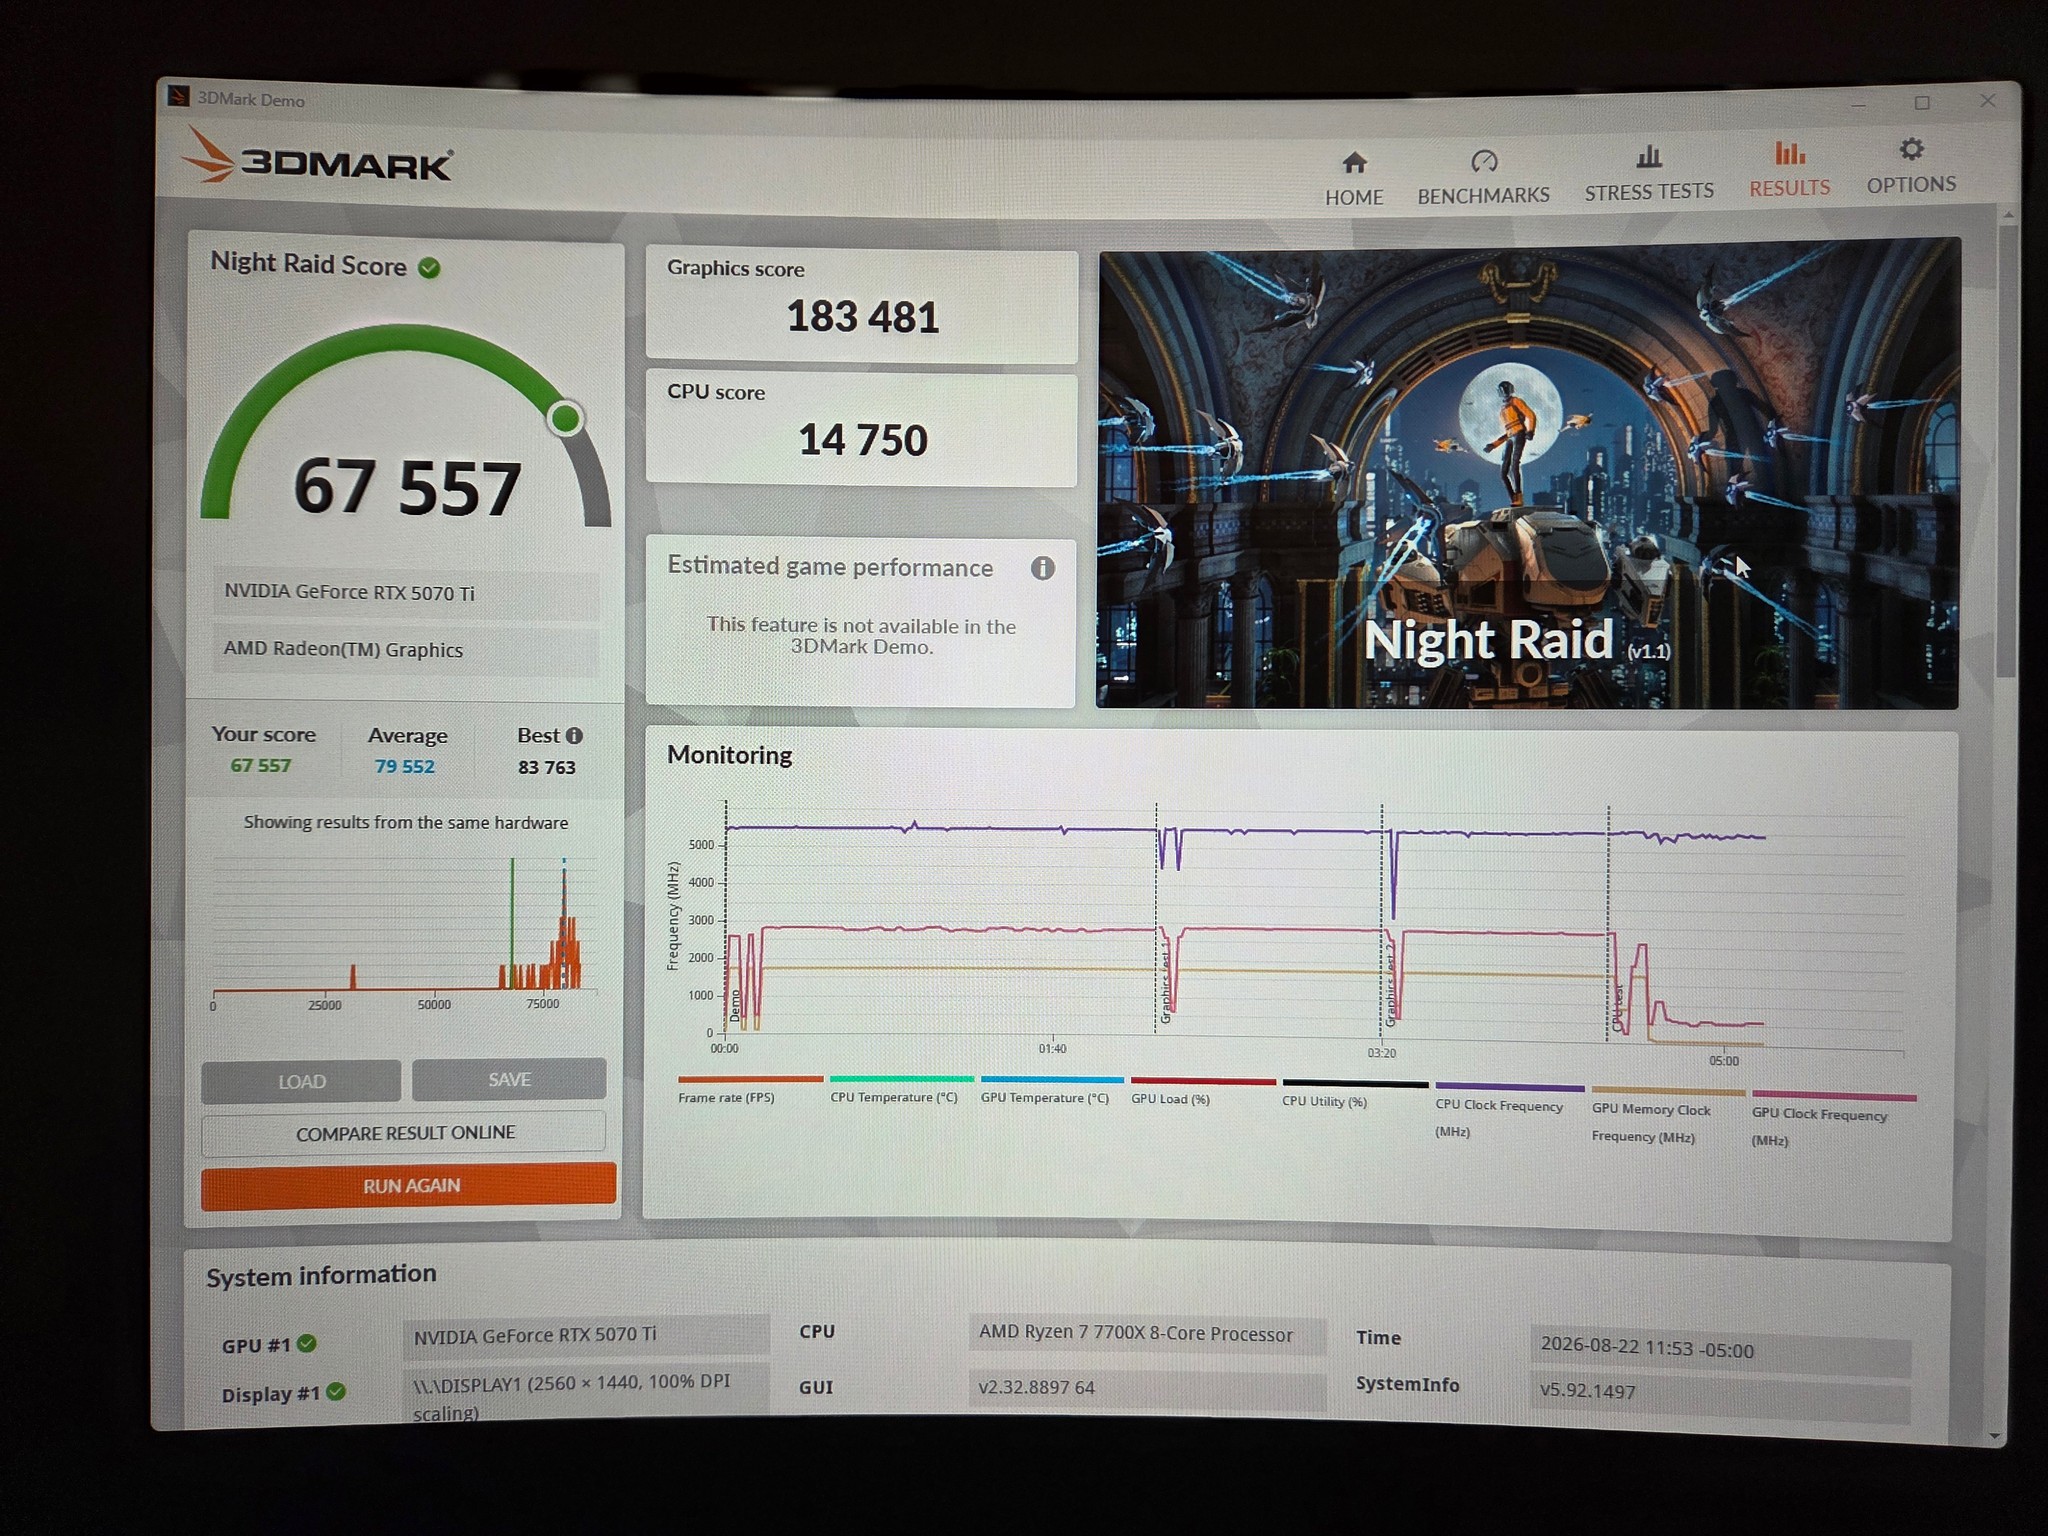Open Estimated game performance info icon
The width and height of the screenshot is (2048, 1536).
point(1042,568)
